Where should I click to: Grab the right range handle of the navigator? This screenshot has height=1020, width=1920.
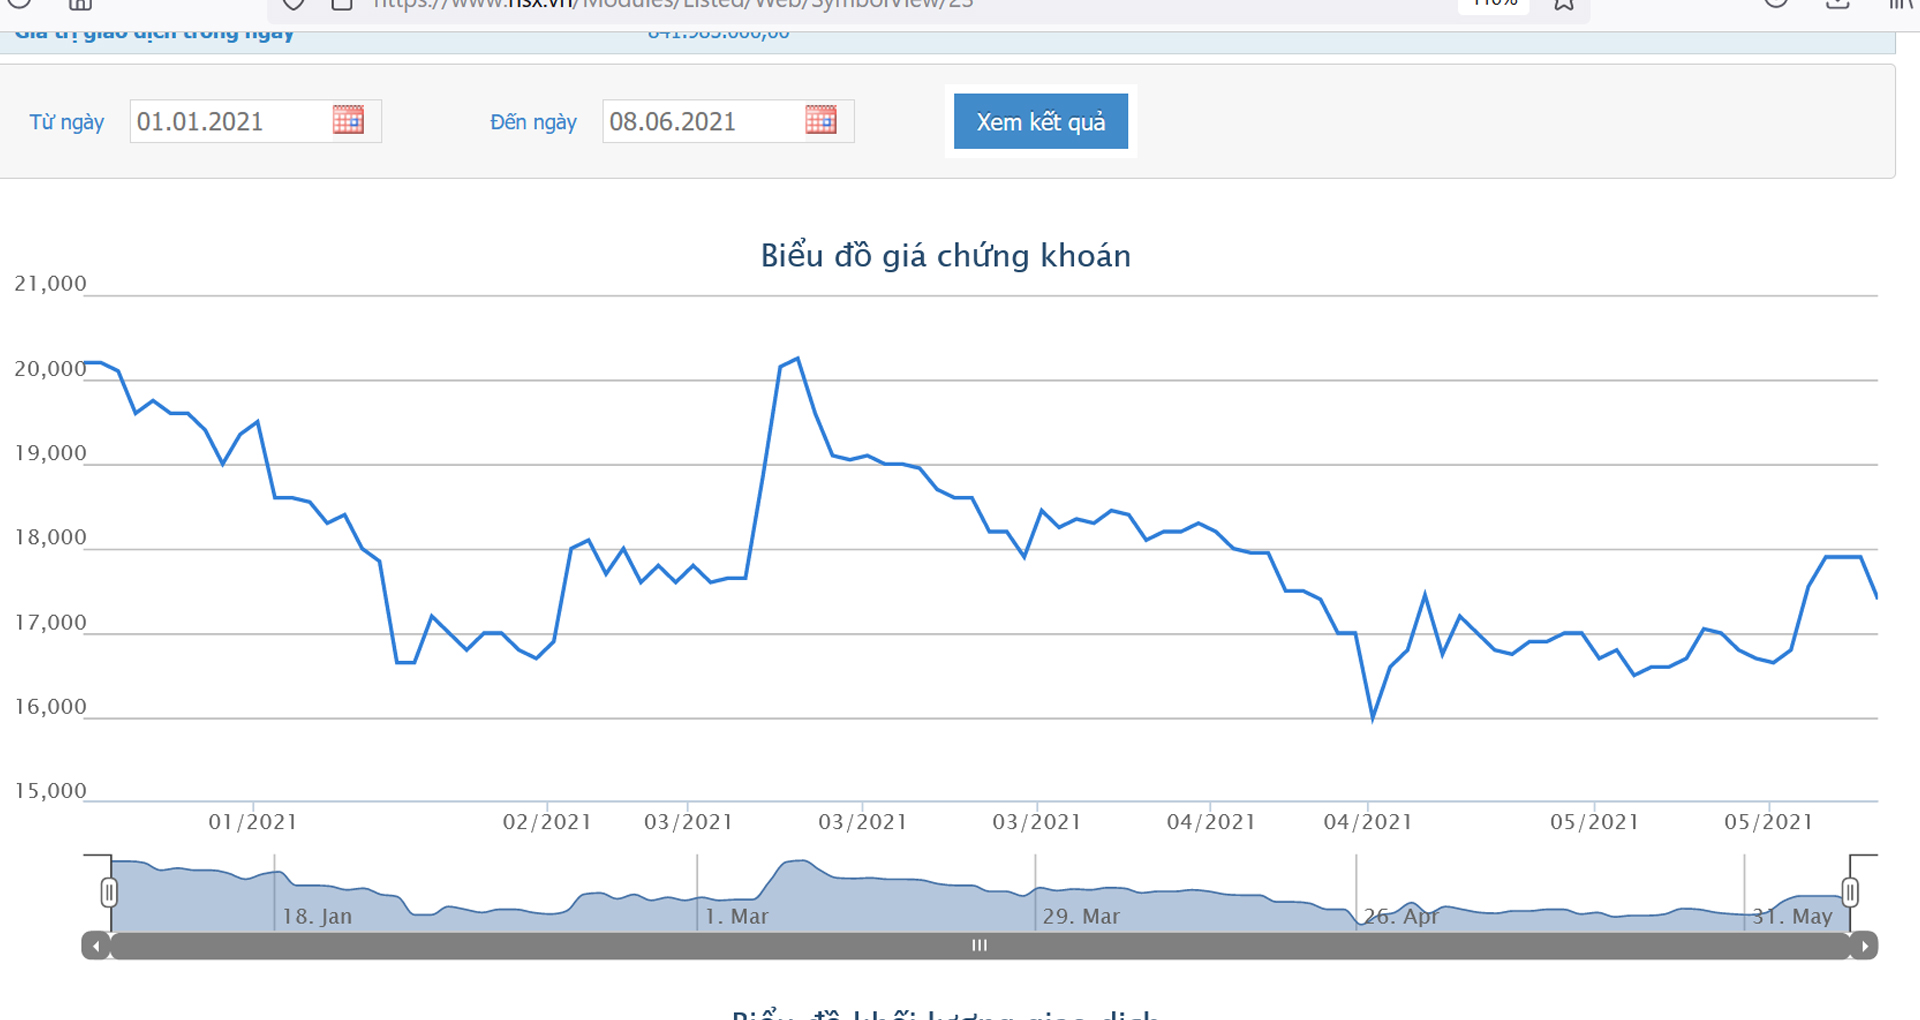[1850, 892]
